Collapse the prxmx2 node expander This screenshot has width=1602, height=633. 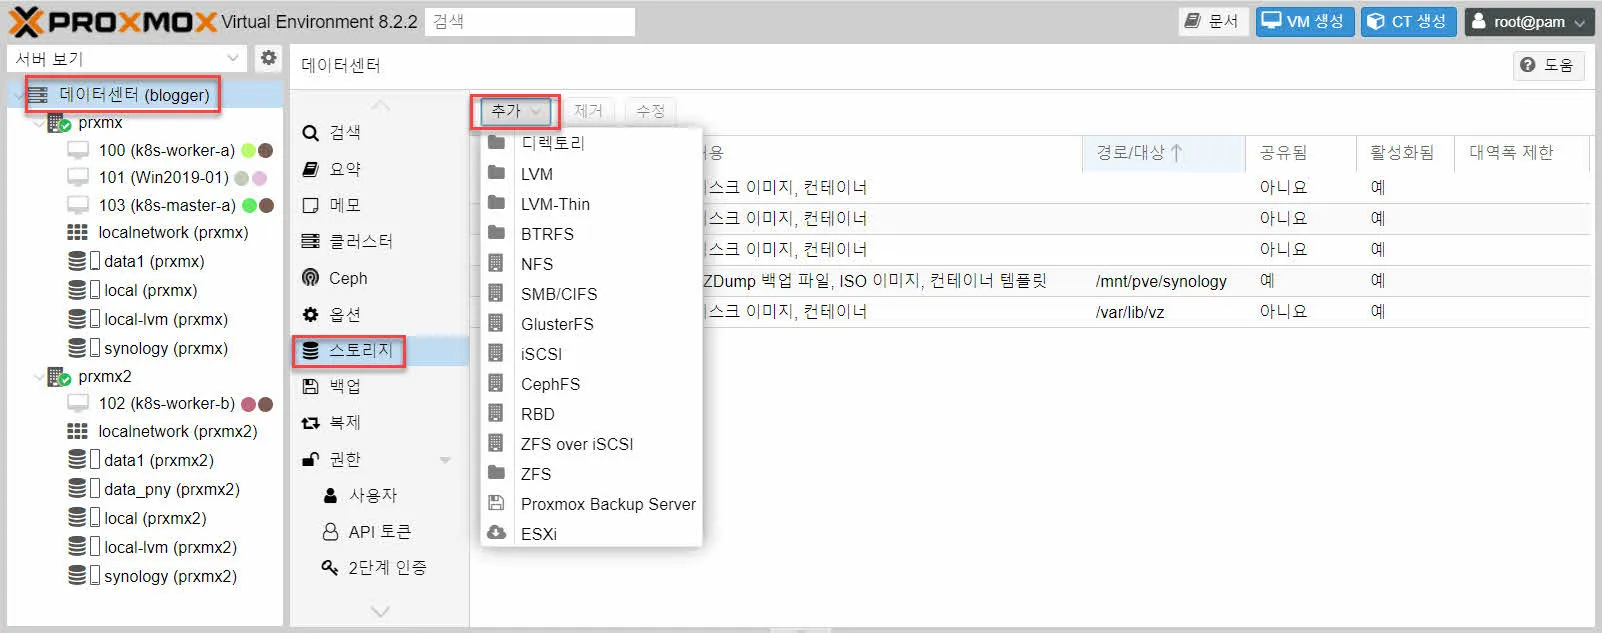(x=39, y=377)
